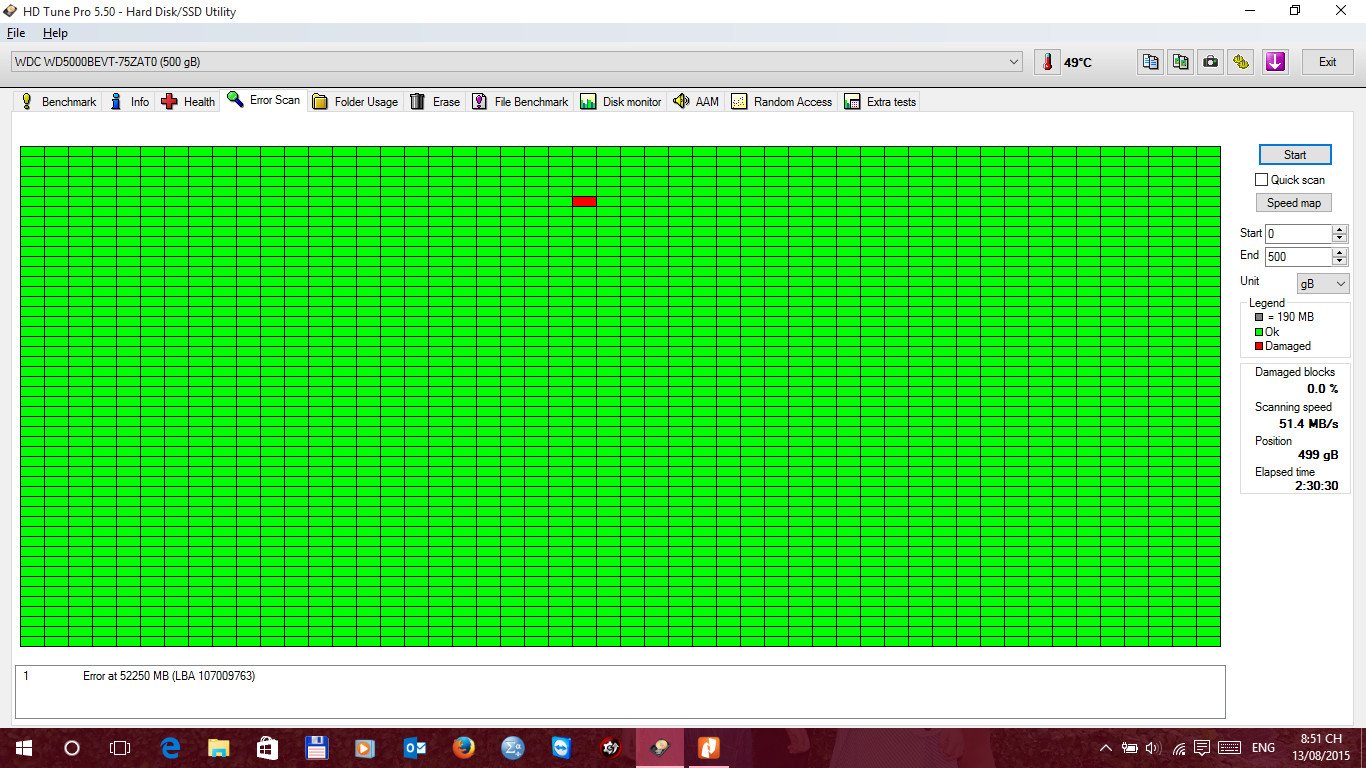Open the File menu
The image size is (1366, 768).
(16, 33)
